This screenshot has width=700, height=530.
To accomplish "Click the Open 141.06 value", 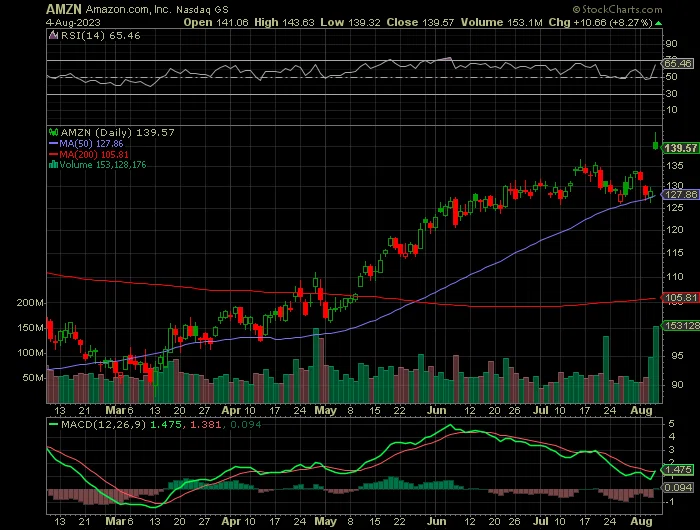I will pos(216,22).
